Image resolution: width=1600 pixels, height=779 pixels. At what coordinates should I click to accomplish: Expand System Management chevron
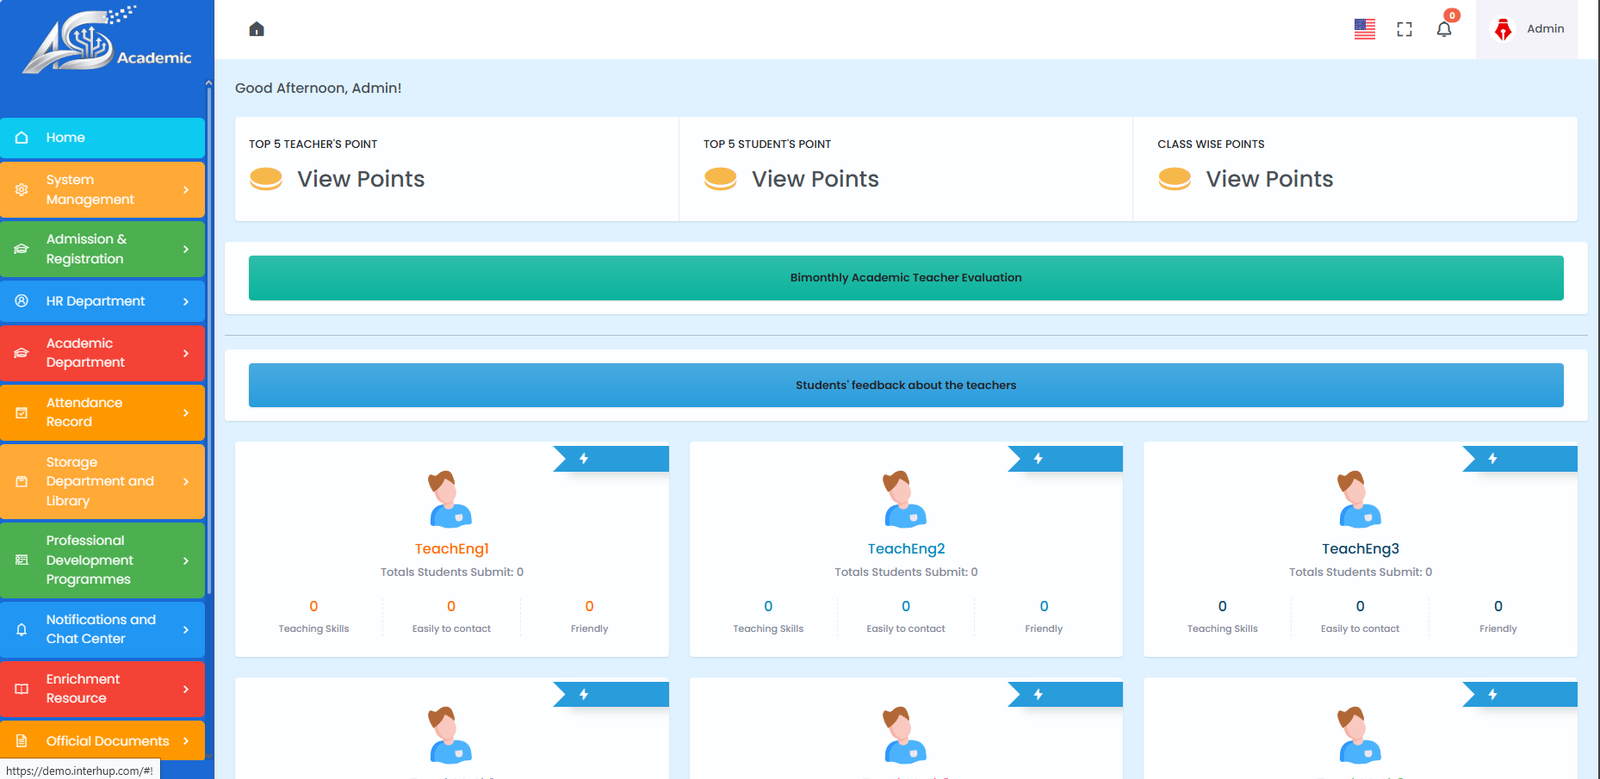(x=186, y=190)
